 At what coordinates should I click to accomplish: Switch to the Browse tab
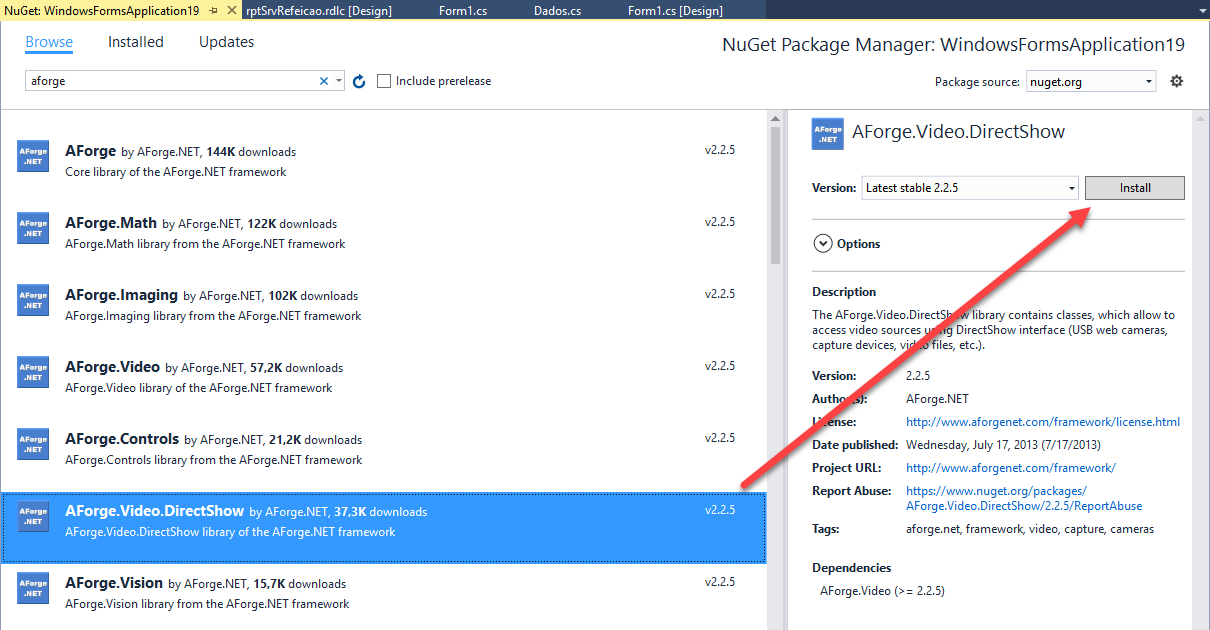[x=49, y=42]
